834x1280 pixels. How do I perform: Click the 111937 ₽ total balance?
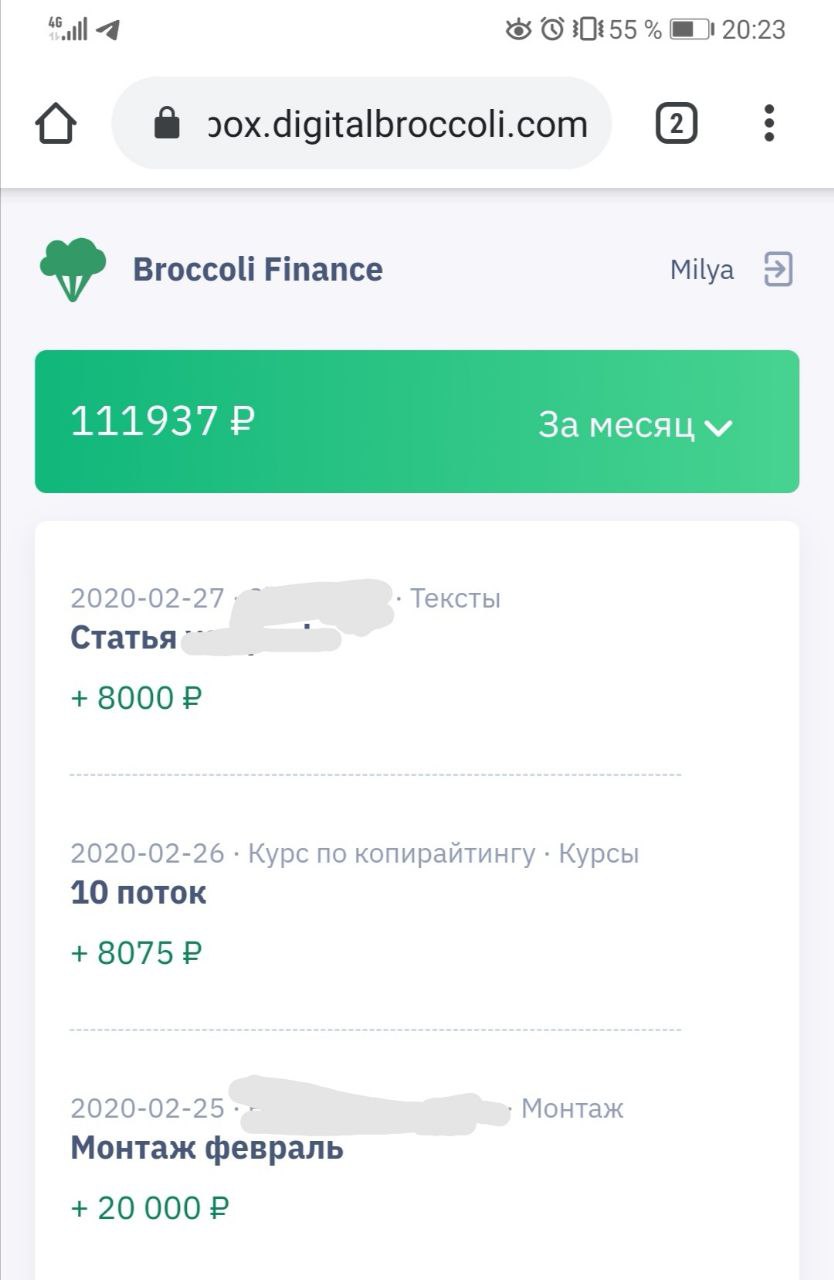tap(162, 421)
